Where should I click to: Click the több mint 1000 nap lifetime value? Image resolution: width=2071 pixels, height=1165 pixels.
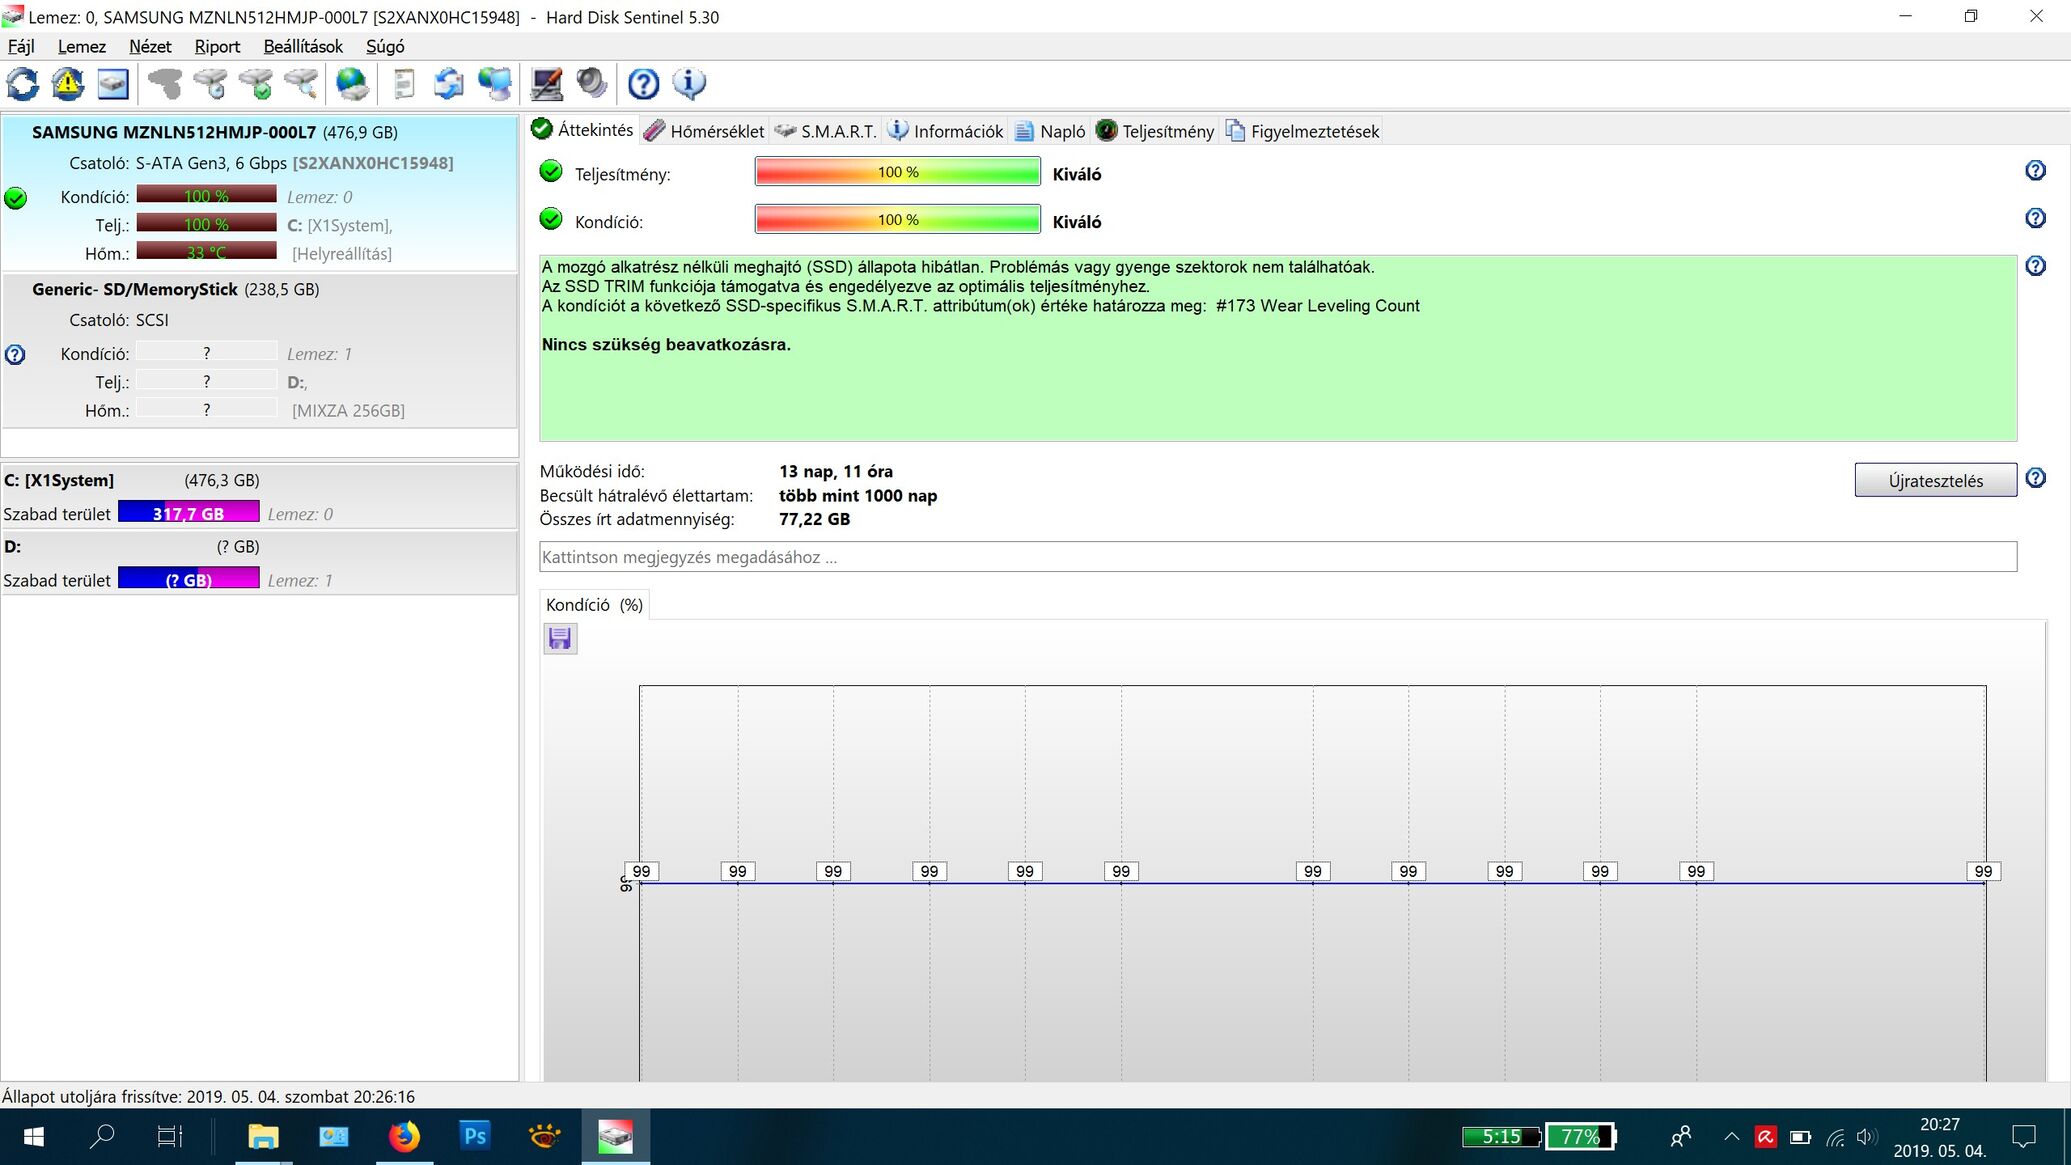(858, 495)
